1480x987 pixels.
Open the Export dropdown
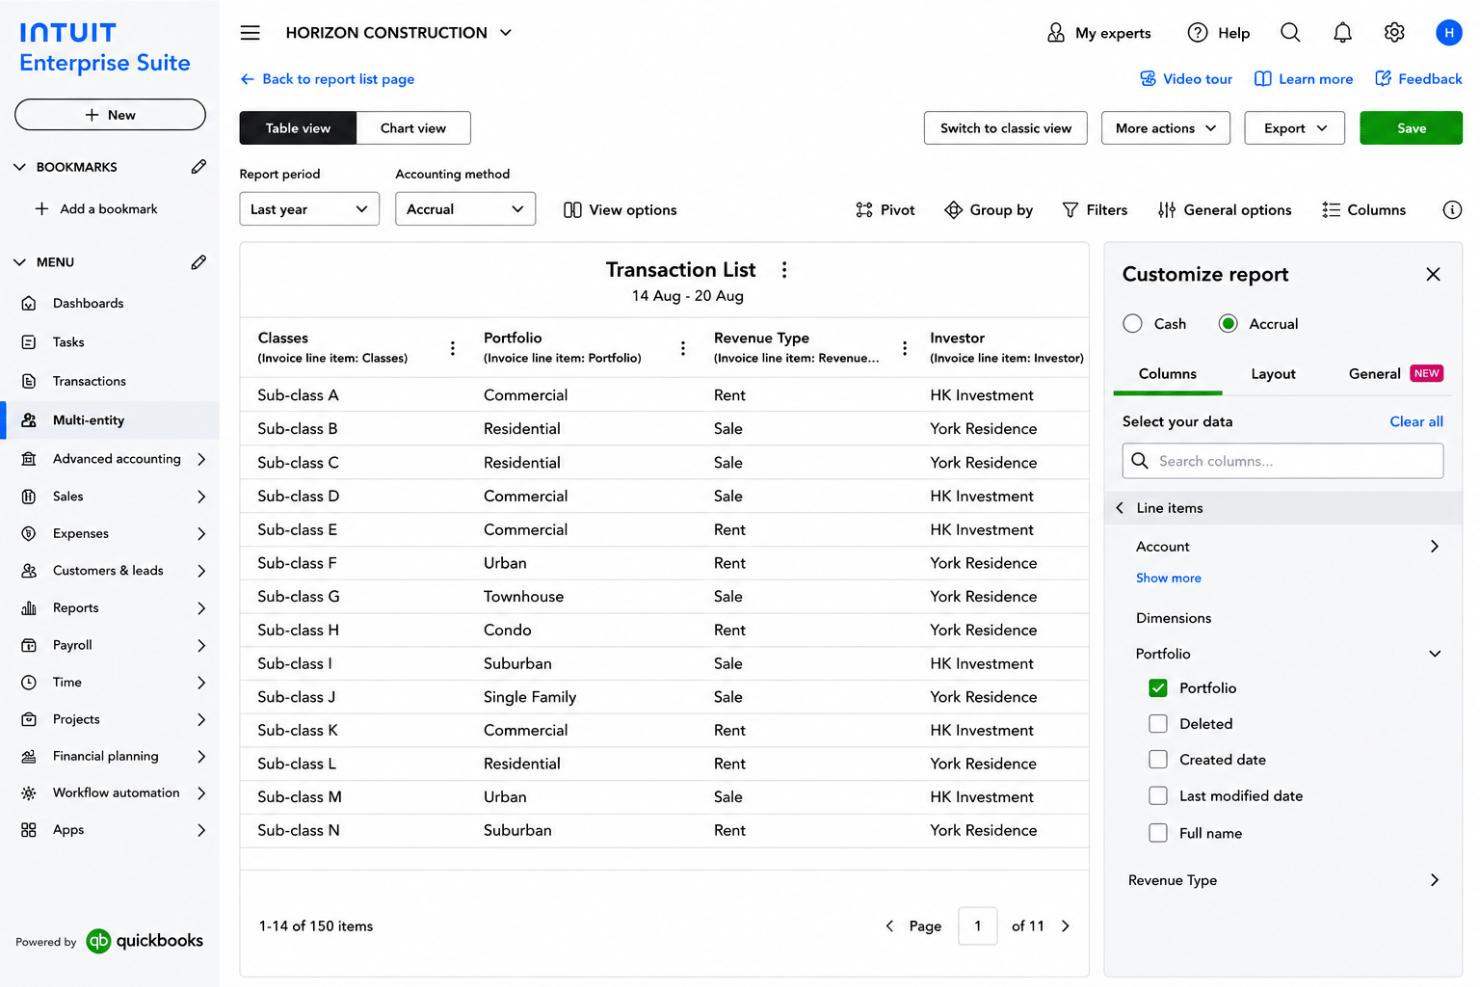[1294, 128]
